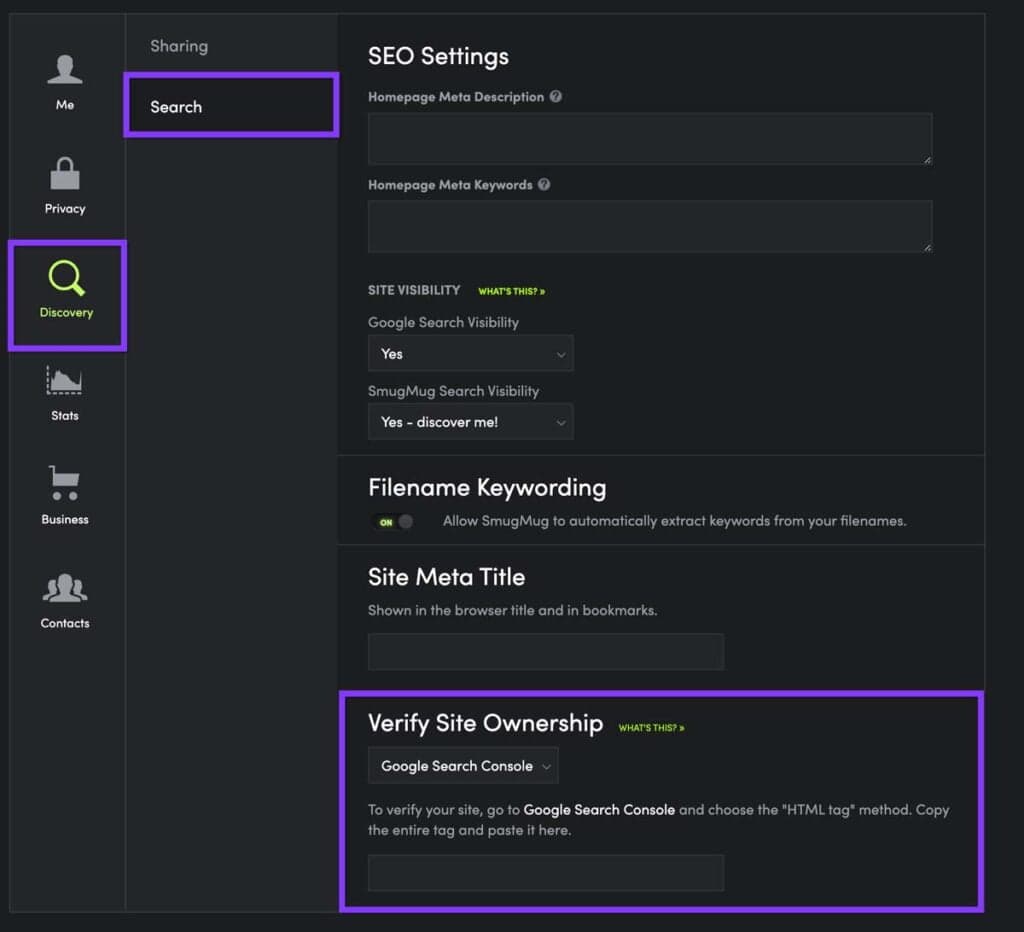This screenshot has width=1024, height=932.
Task: Click the Homepage Meta Keywords help icon
Action: click(x=544, y=184)
